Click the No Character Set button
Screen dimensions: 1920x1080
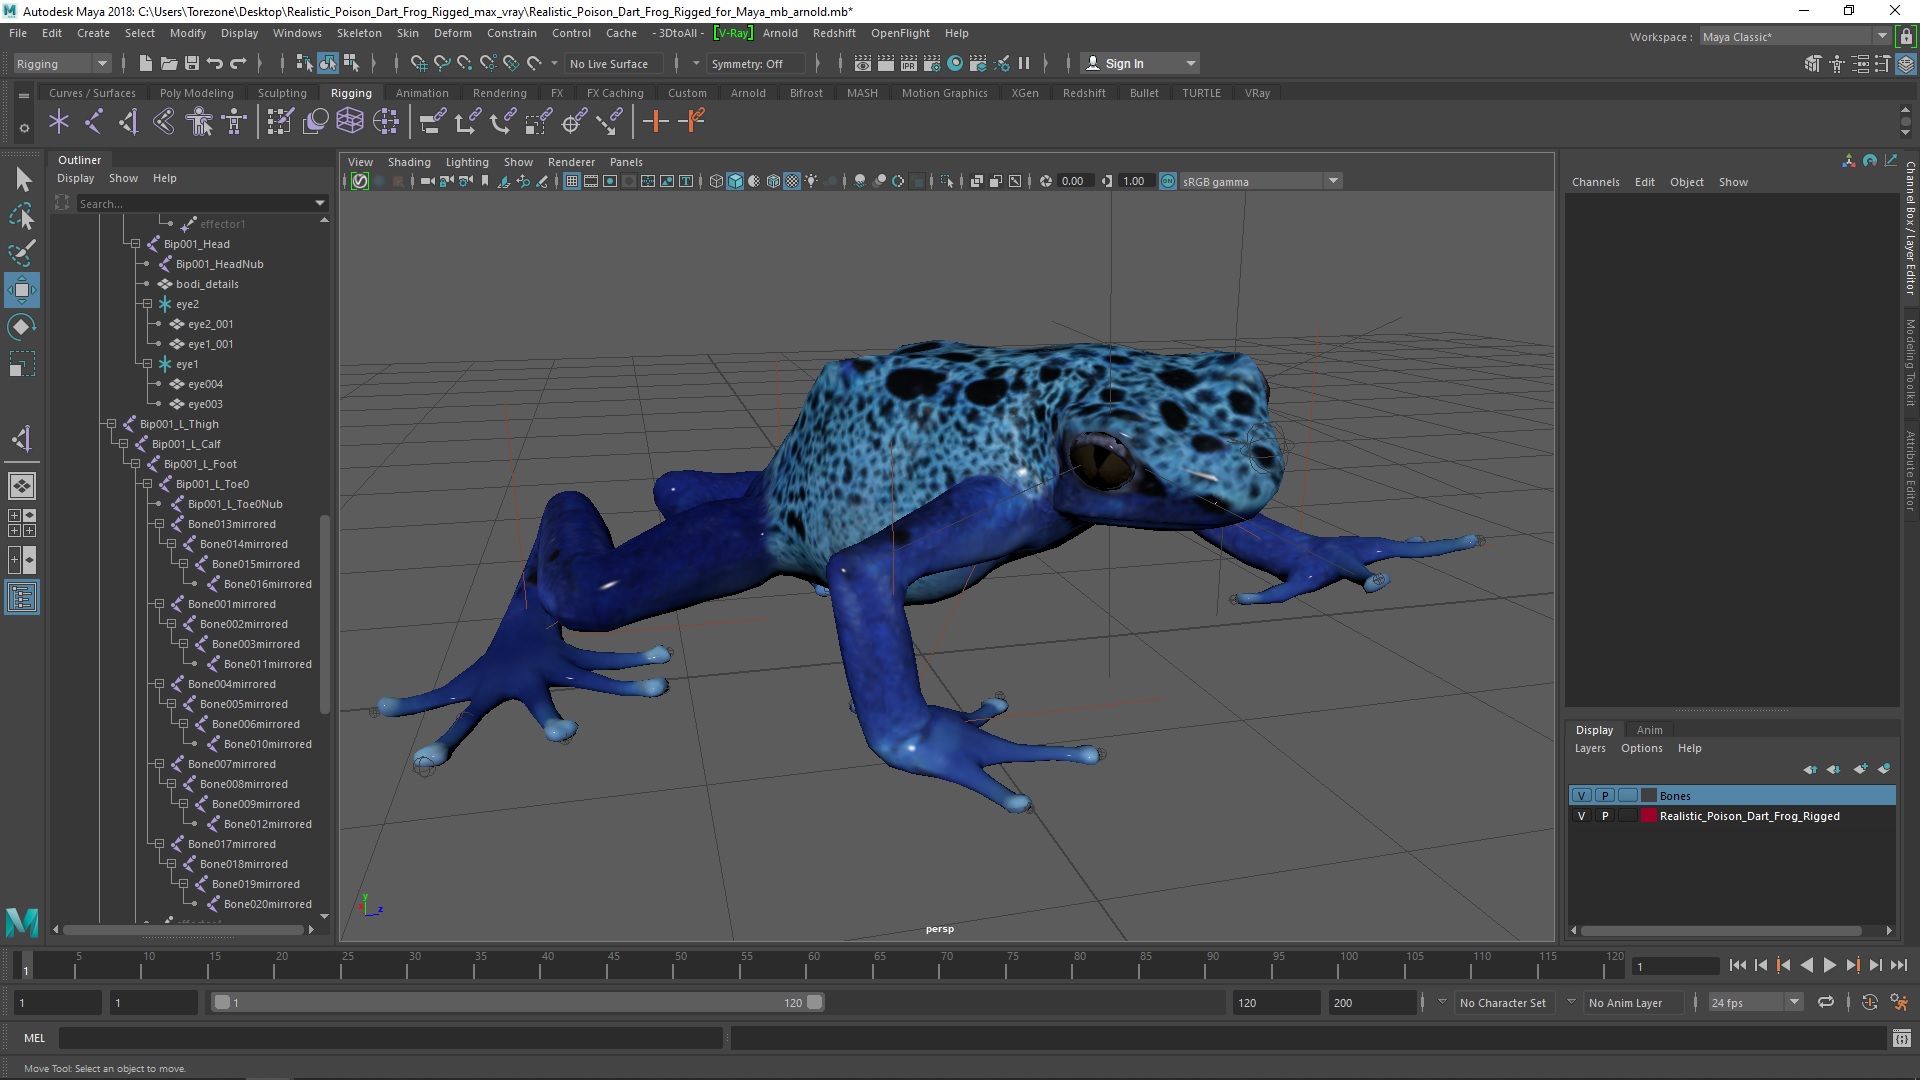(x=1502, y=1002)
